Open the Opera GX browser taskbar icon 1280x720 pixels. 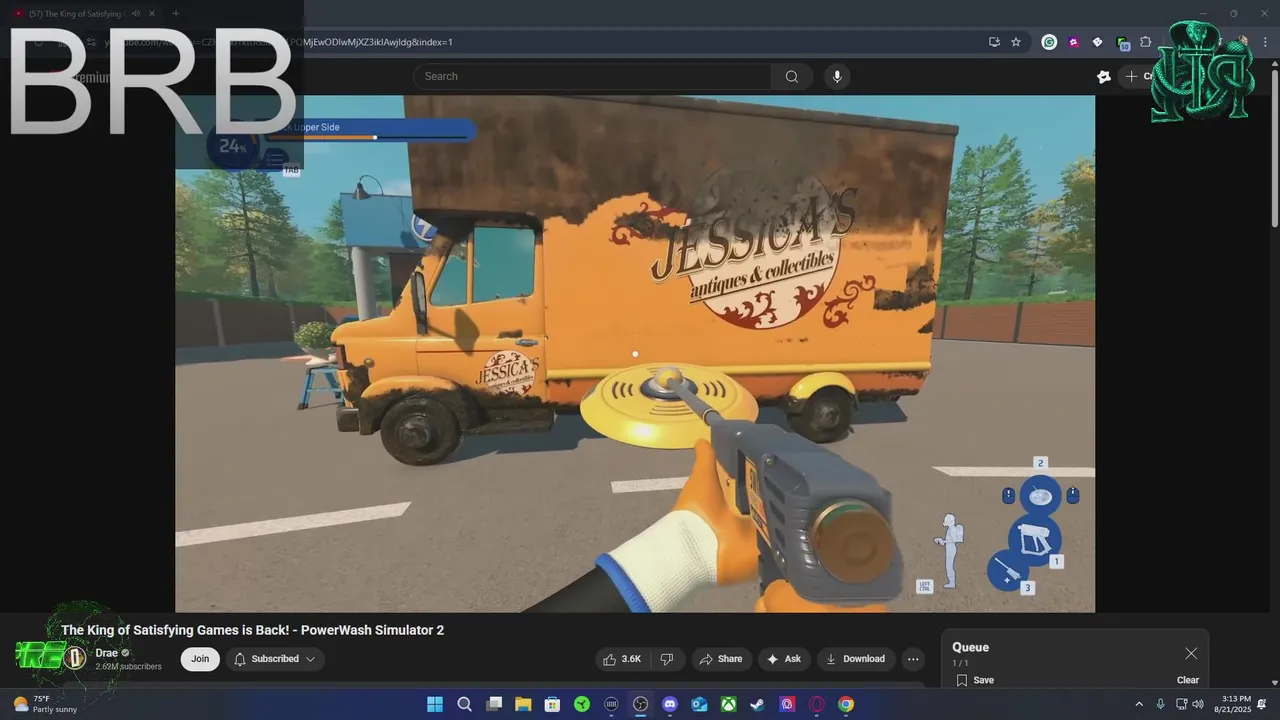[x=816, y=704]
